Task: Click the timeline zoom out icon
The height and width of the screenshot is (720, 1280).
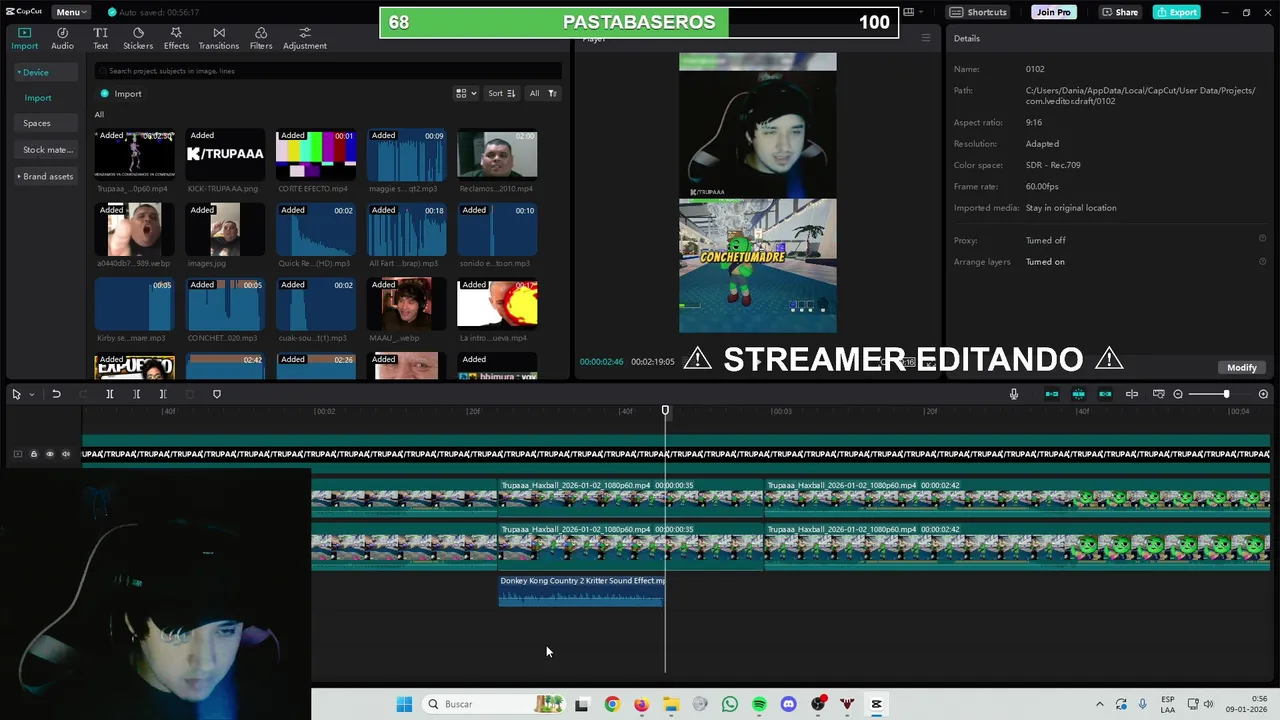Action: tap(1178, 394)
